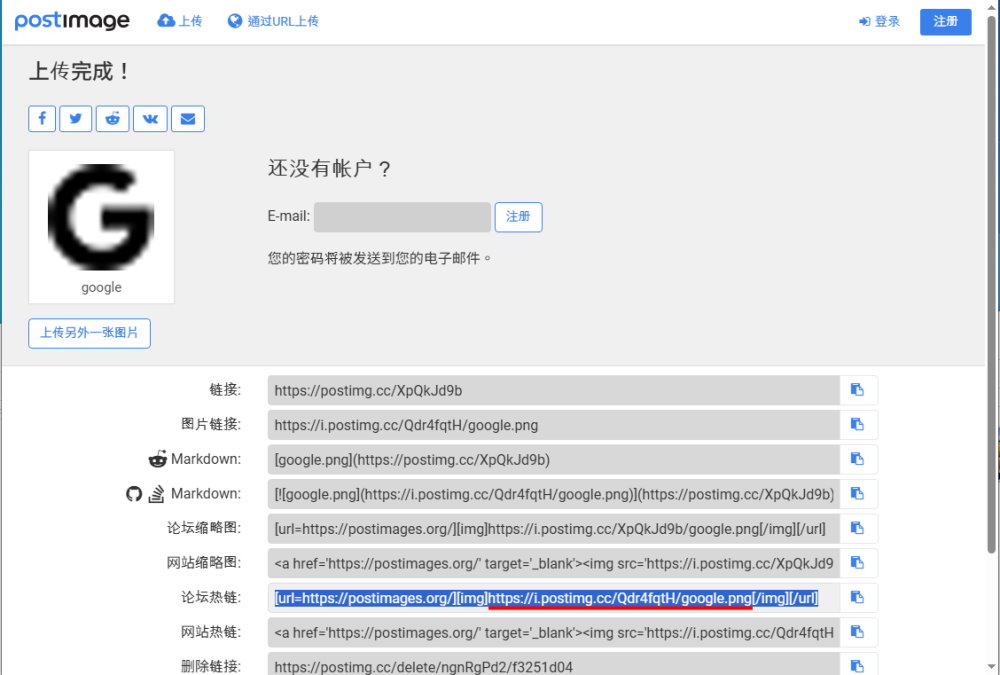The height and width of the screenshot is (675, 1000).
Task: Copy the 链接 link field
Action: (x=858, y=390)
